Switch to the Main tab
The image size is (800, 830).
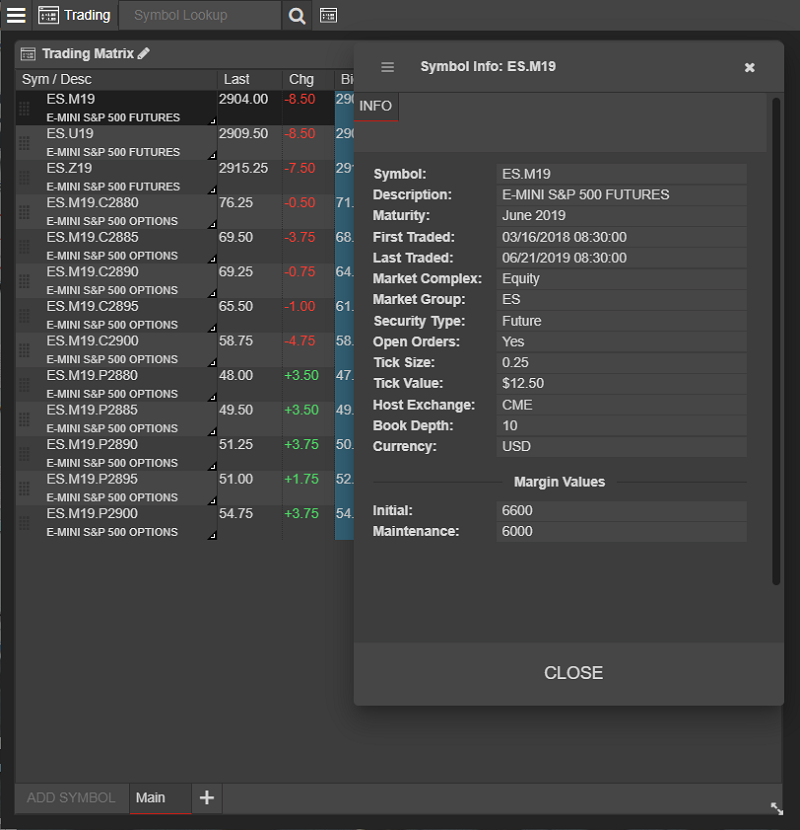click(x=160, y=798)
